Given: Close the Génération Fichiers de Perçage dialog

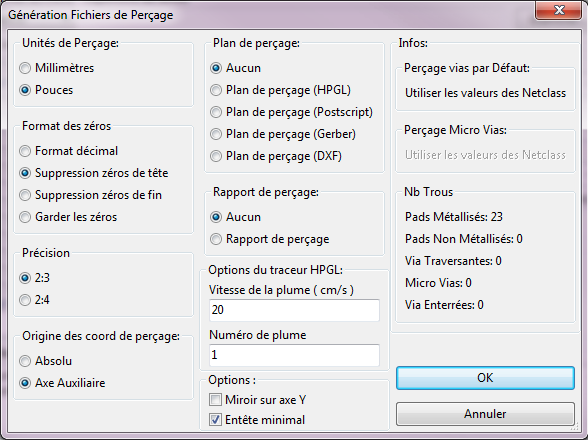Looking at the screenshot, I should [558, 10].
